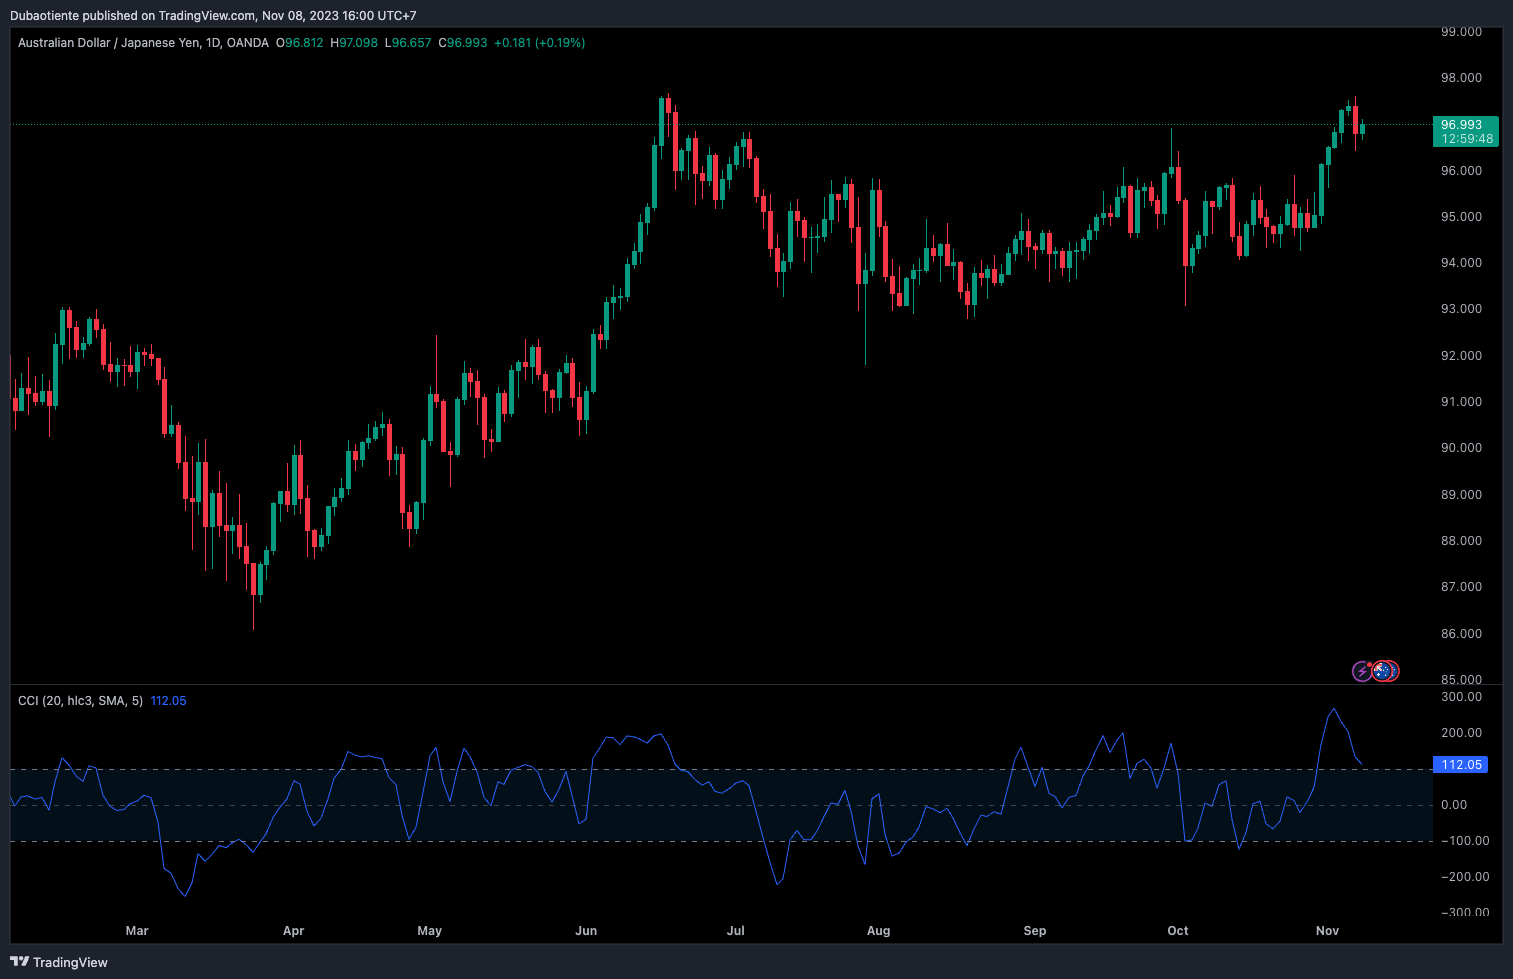Screen dimensions: 1513x979
Task: Click the 98.000 level on the price scale
Action: click(1461, 78)
